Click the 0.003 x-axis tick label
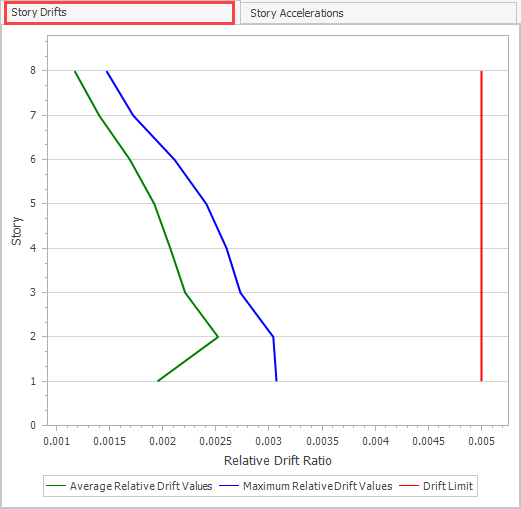521x509 pixels. point(268,441)
